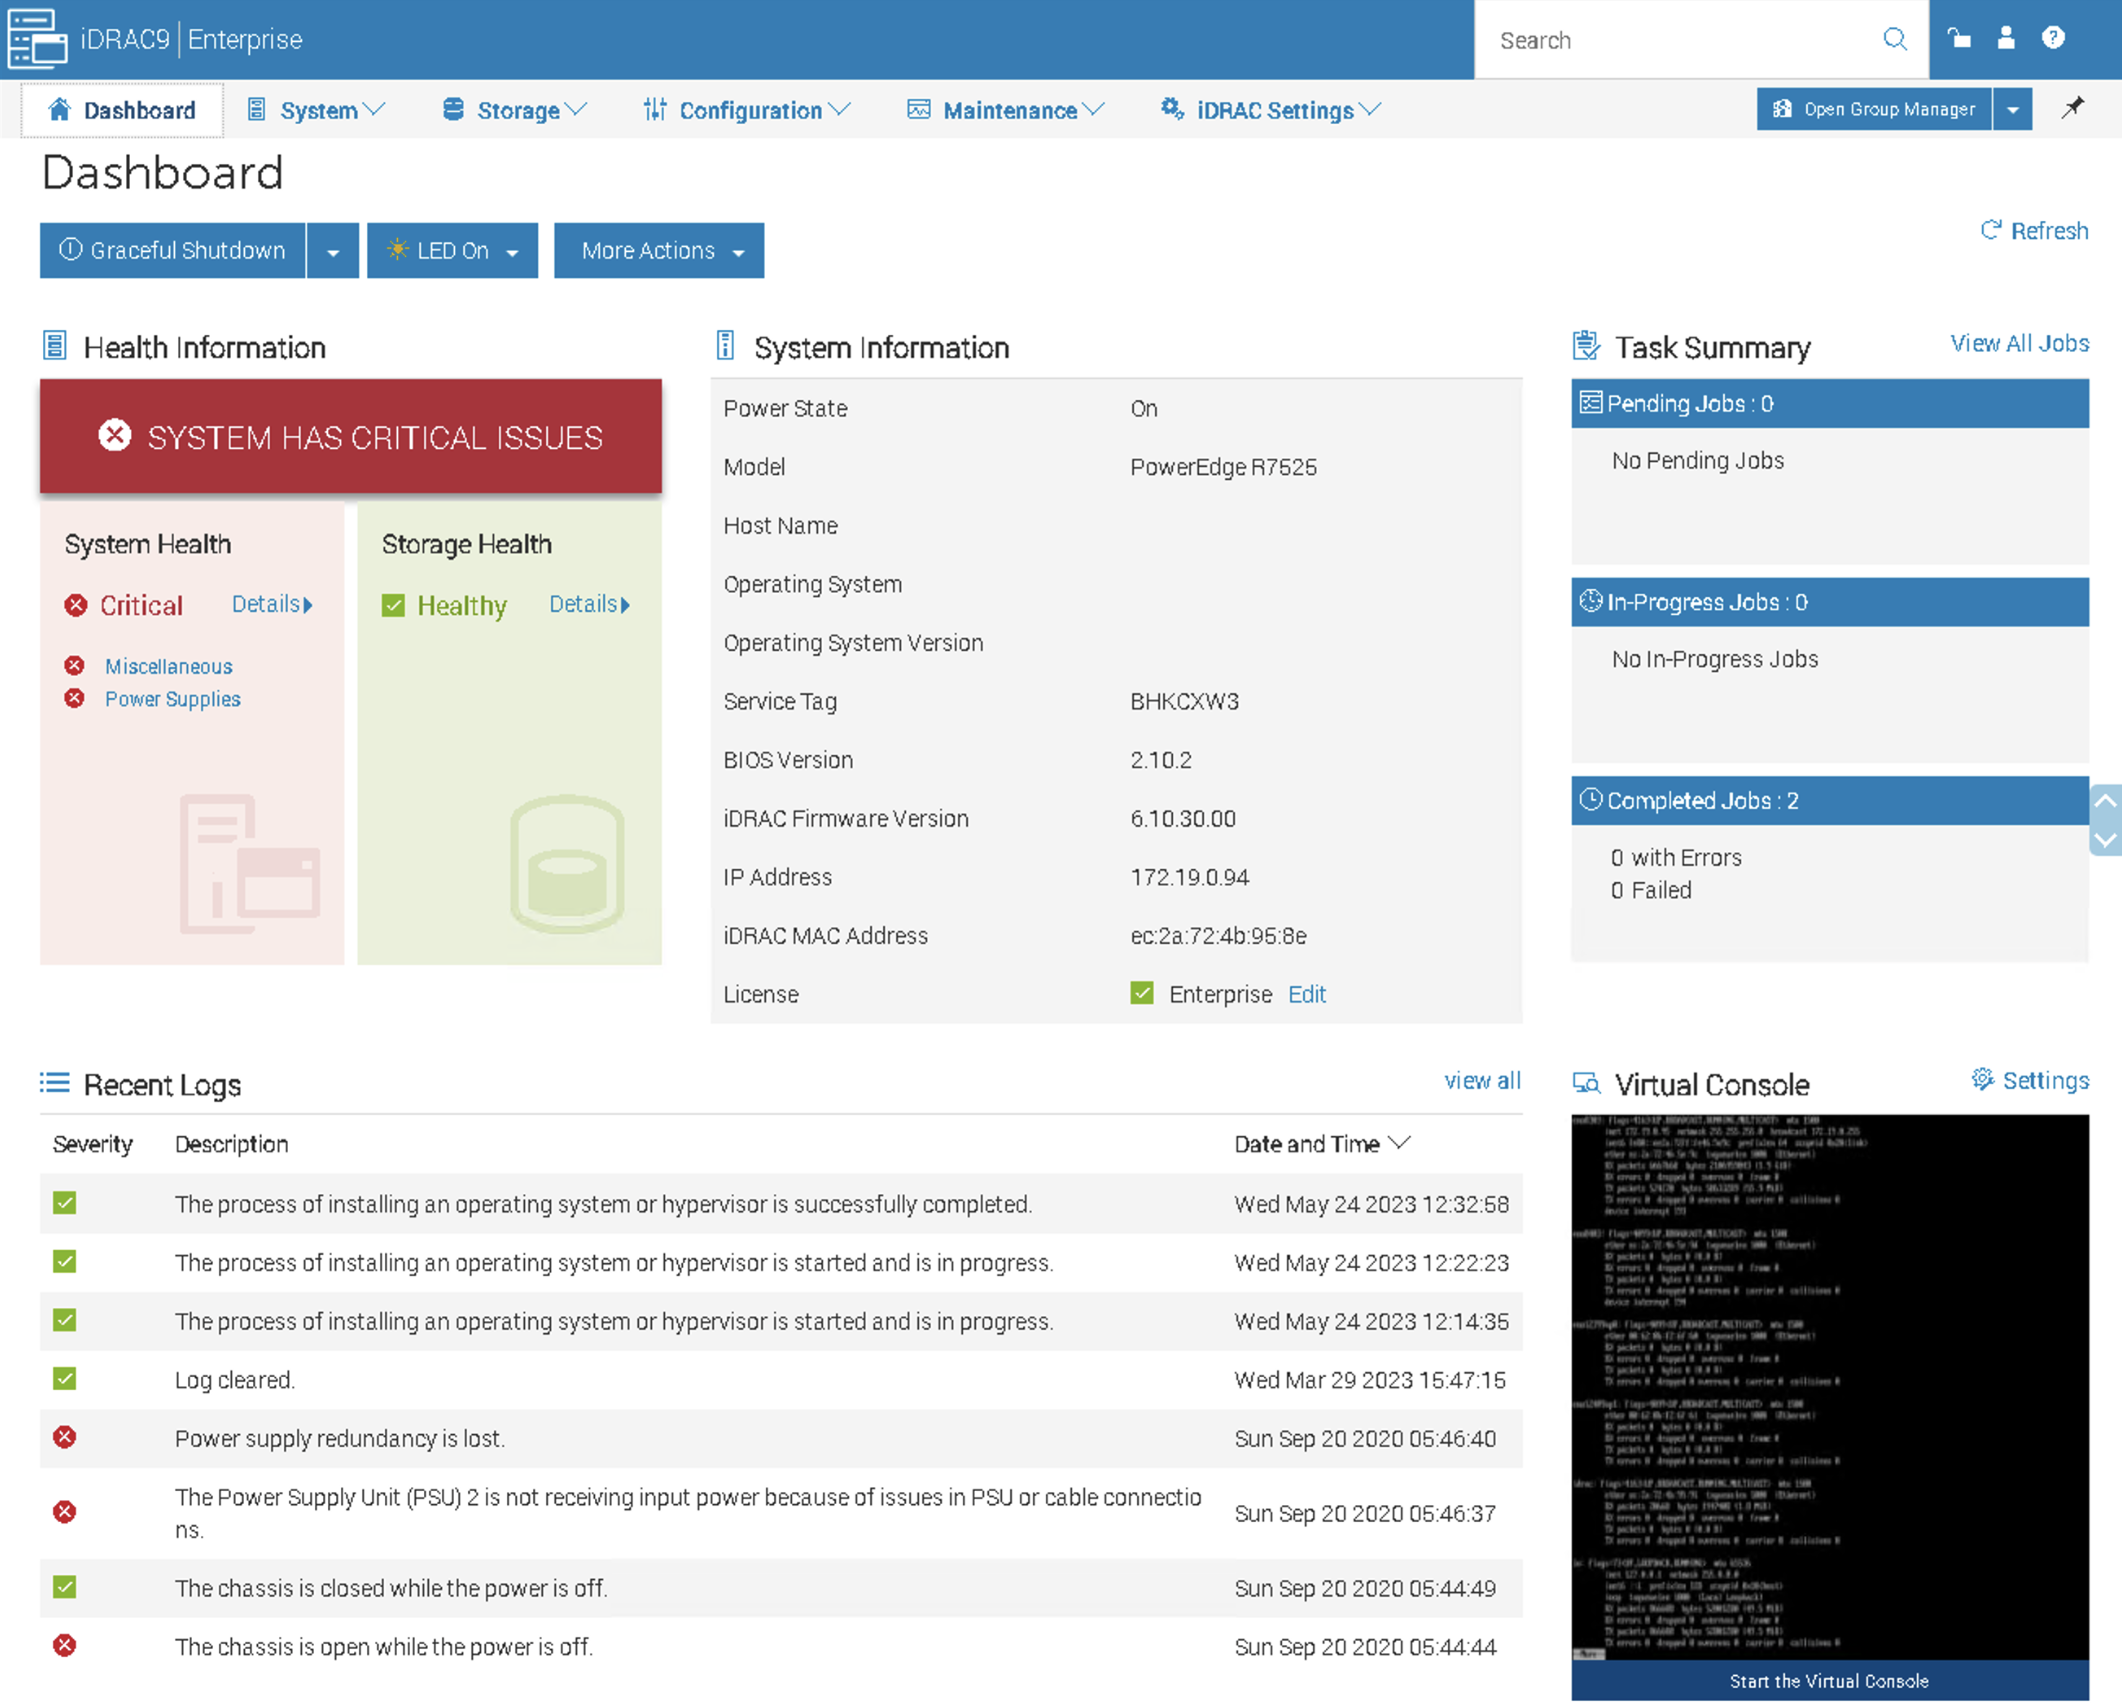This screenshot has width=2122, height=1708.
Task: Click the error icon for redundancy lost log
Action: 65,1437
